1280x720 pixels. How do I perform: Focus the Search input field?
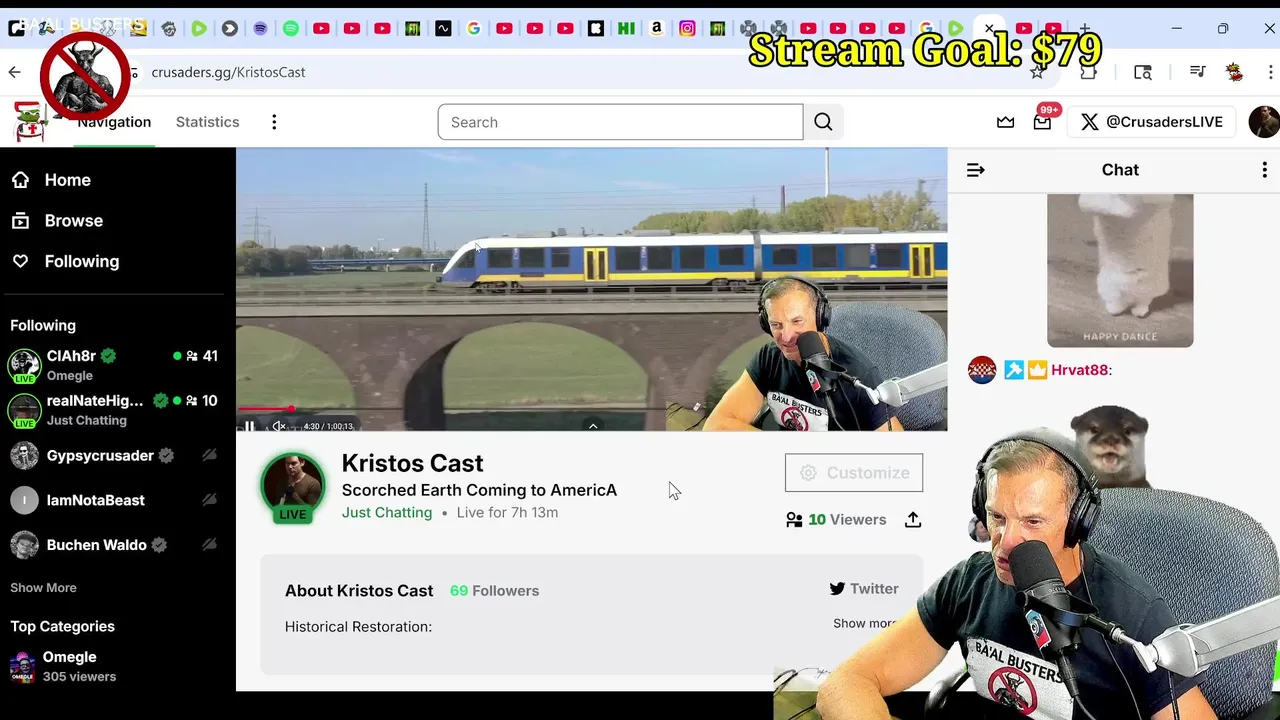point(620,122)
